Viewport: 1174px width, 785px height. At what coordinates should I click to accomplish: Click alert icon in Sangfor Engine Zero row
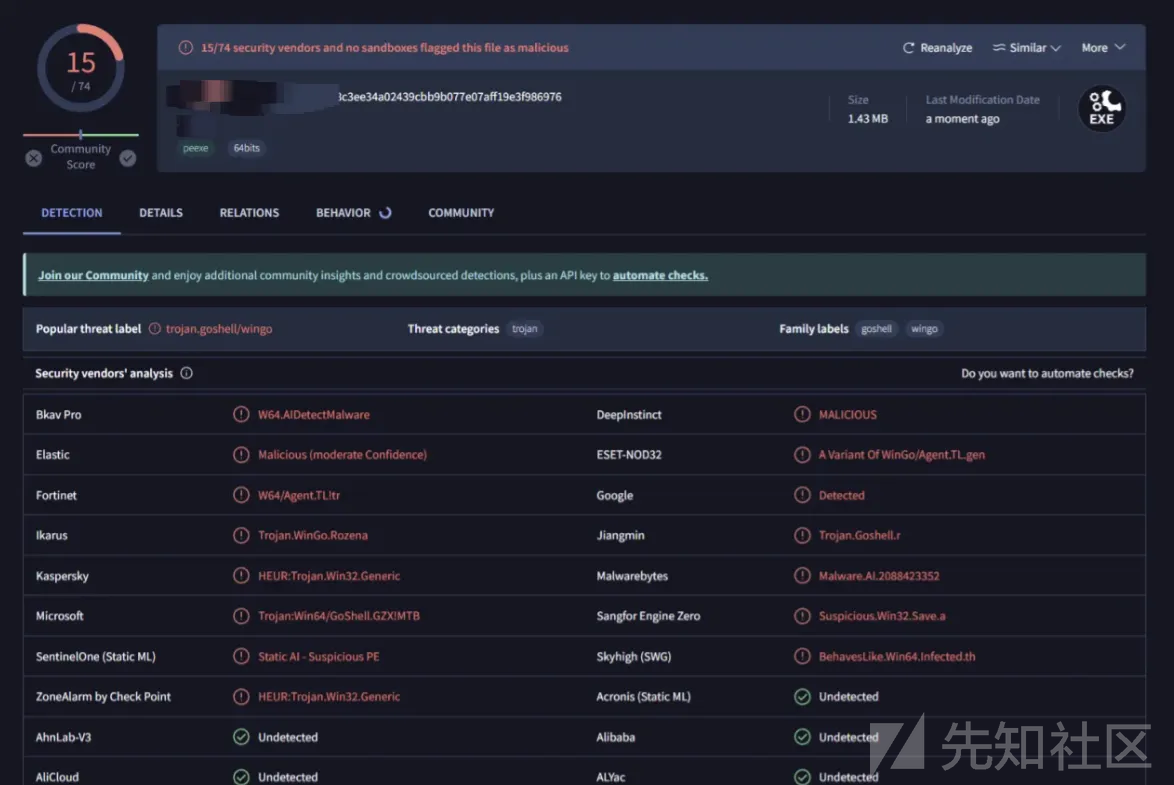[x=802, y=616]
